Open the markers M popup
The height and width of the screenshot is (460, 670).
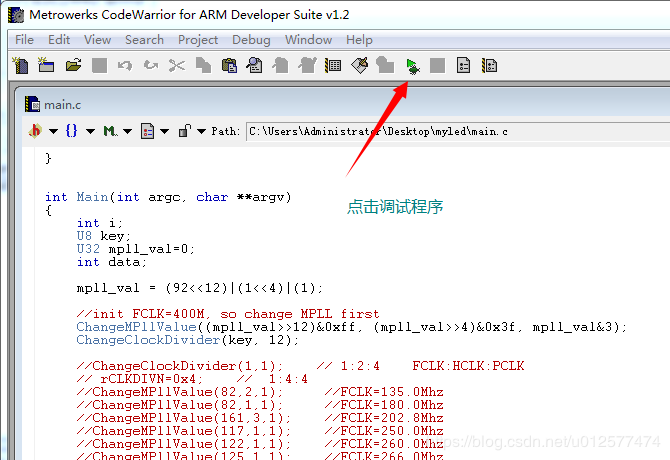point(117,131)
